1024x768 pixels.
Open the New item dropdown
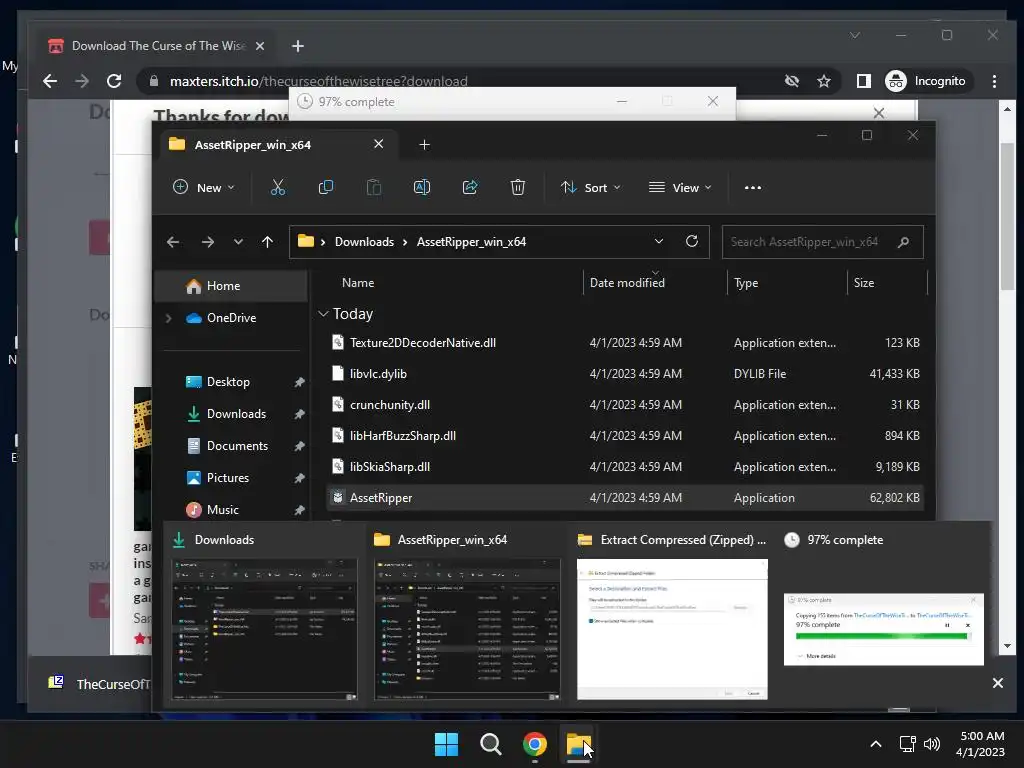click(x=204, y=187)
